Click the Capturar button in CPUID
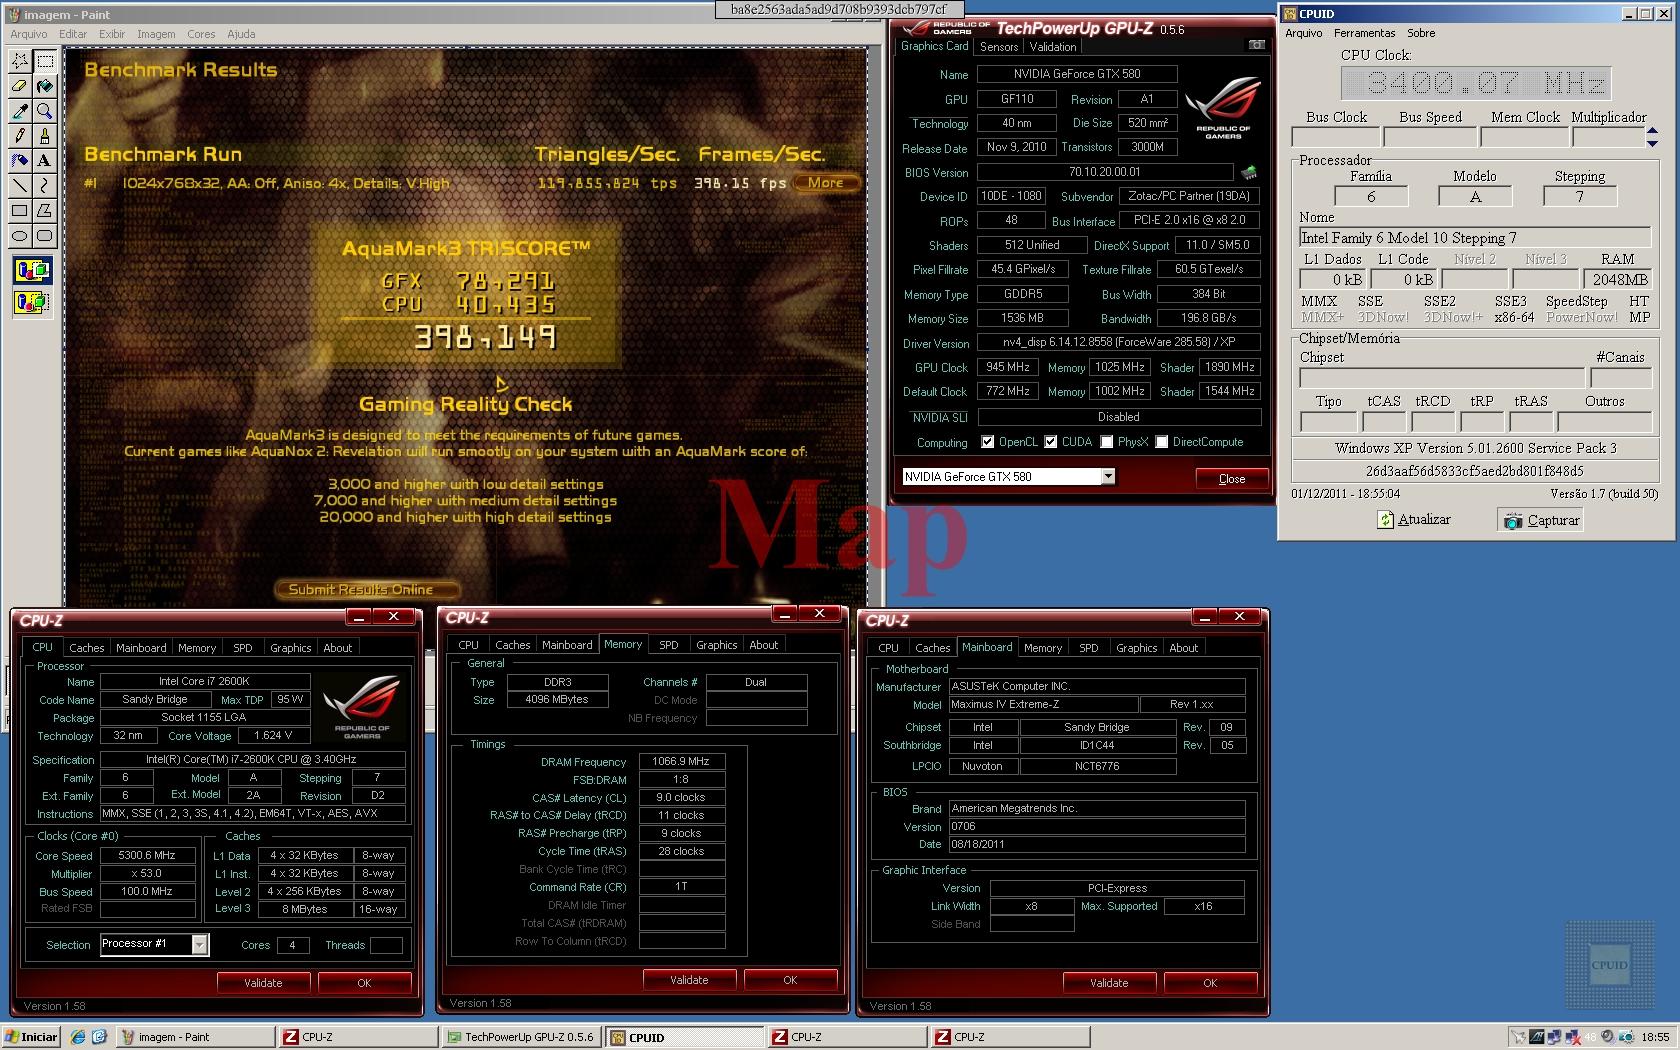This screenshot has width=1680, height=1050. point(1541,520)
